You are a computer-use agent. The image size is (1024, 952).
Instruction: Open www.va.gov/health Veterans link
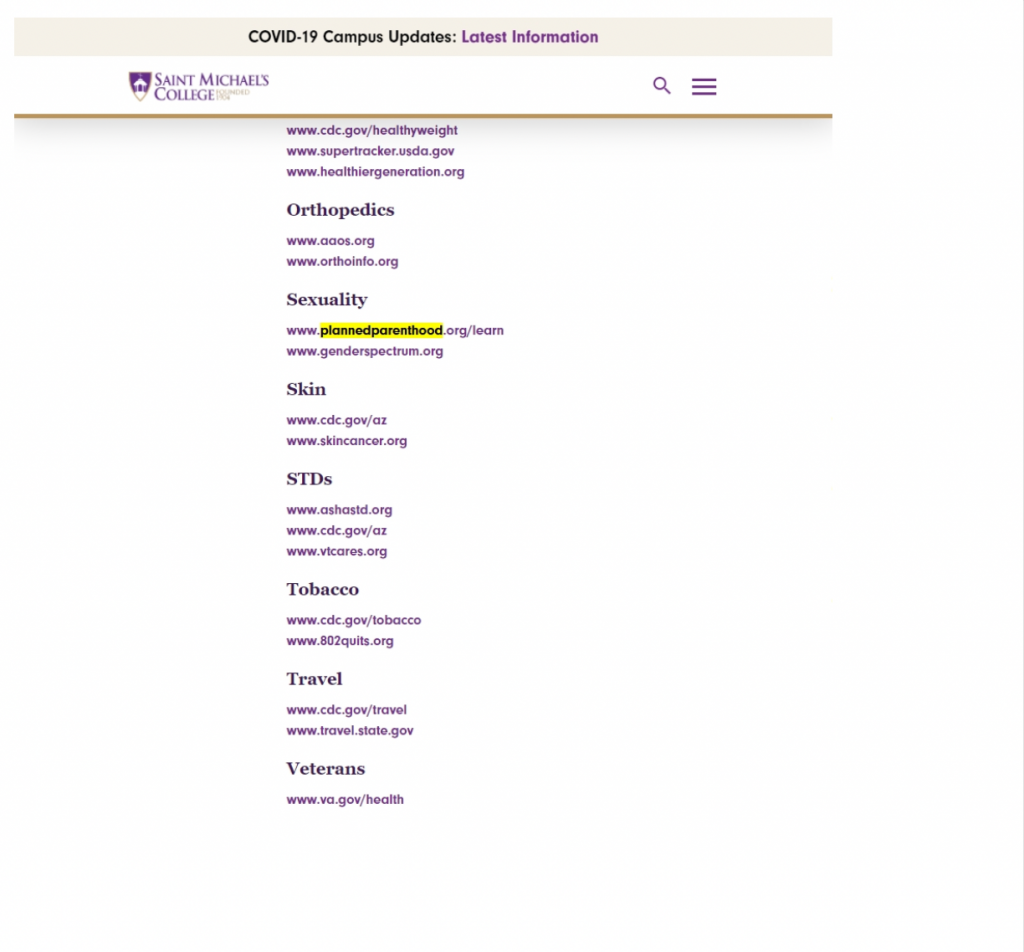point(345,799)
